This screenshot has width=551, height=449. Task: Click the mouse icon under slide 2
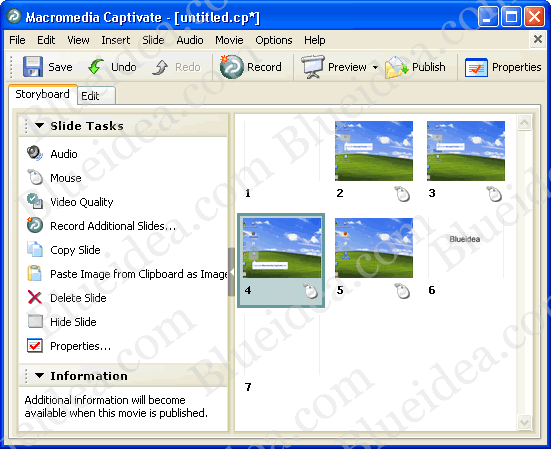pyautogui.click(x=402, y=194)
